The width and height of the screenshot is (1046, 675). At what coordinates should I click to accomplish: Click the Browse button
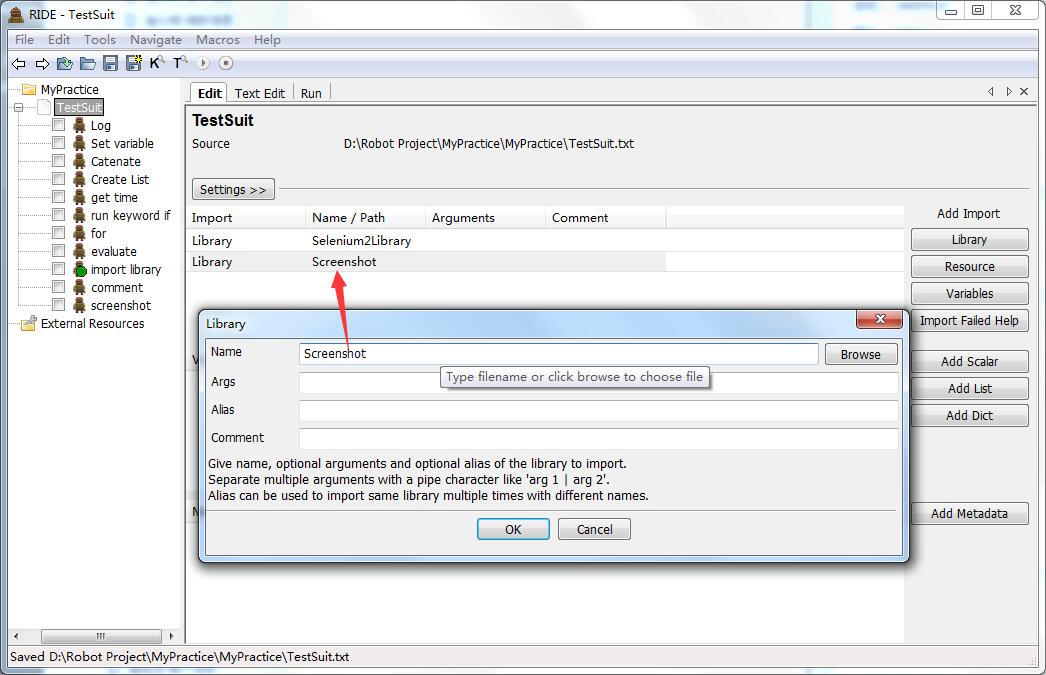(x=860, y=354)
